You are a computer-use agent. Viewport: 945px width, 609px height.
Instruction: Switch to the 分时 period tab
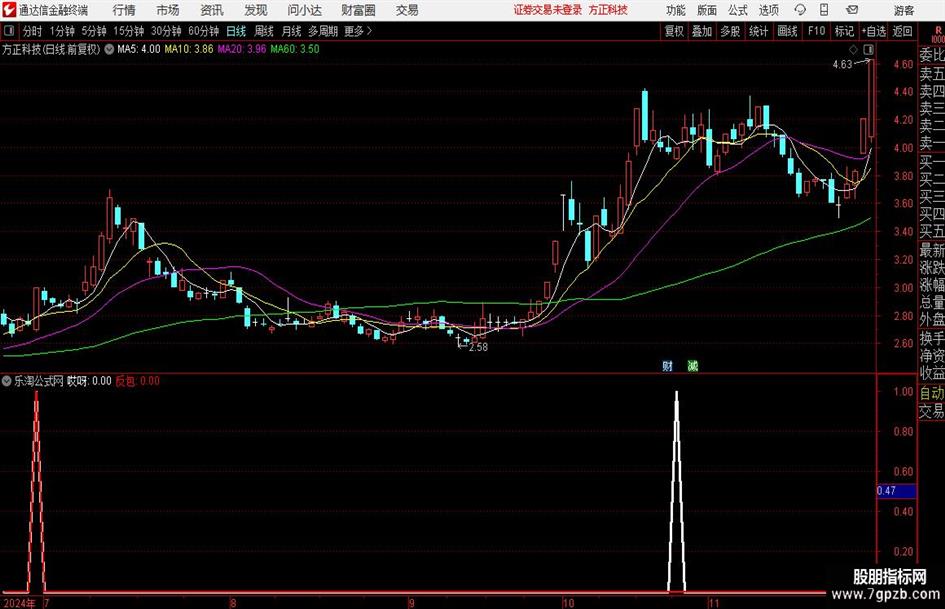[x=32, y=31]
